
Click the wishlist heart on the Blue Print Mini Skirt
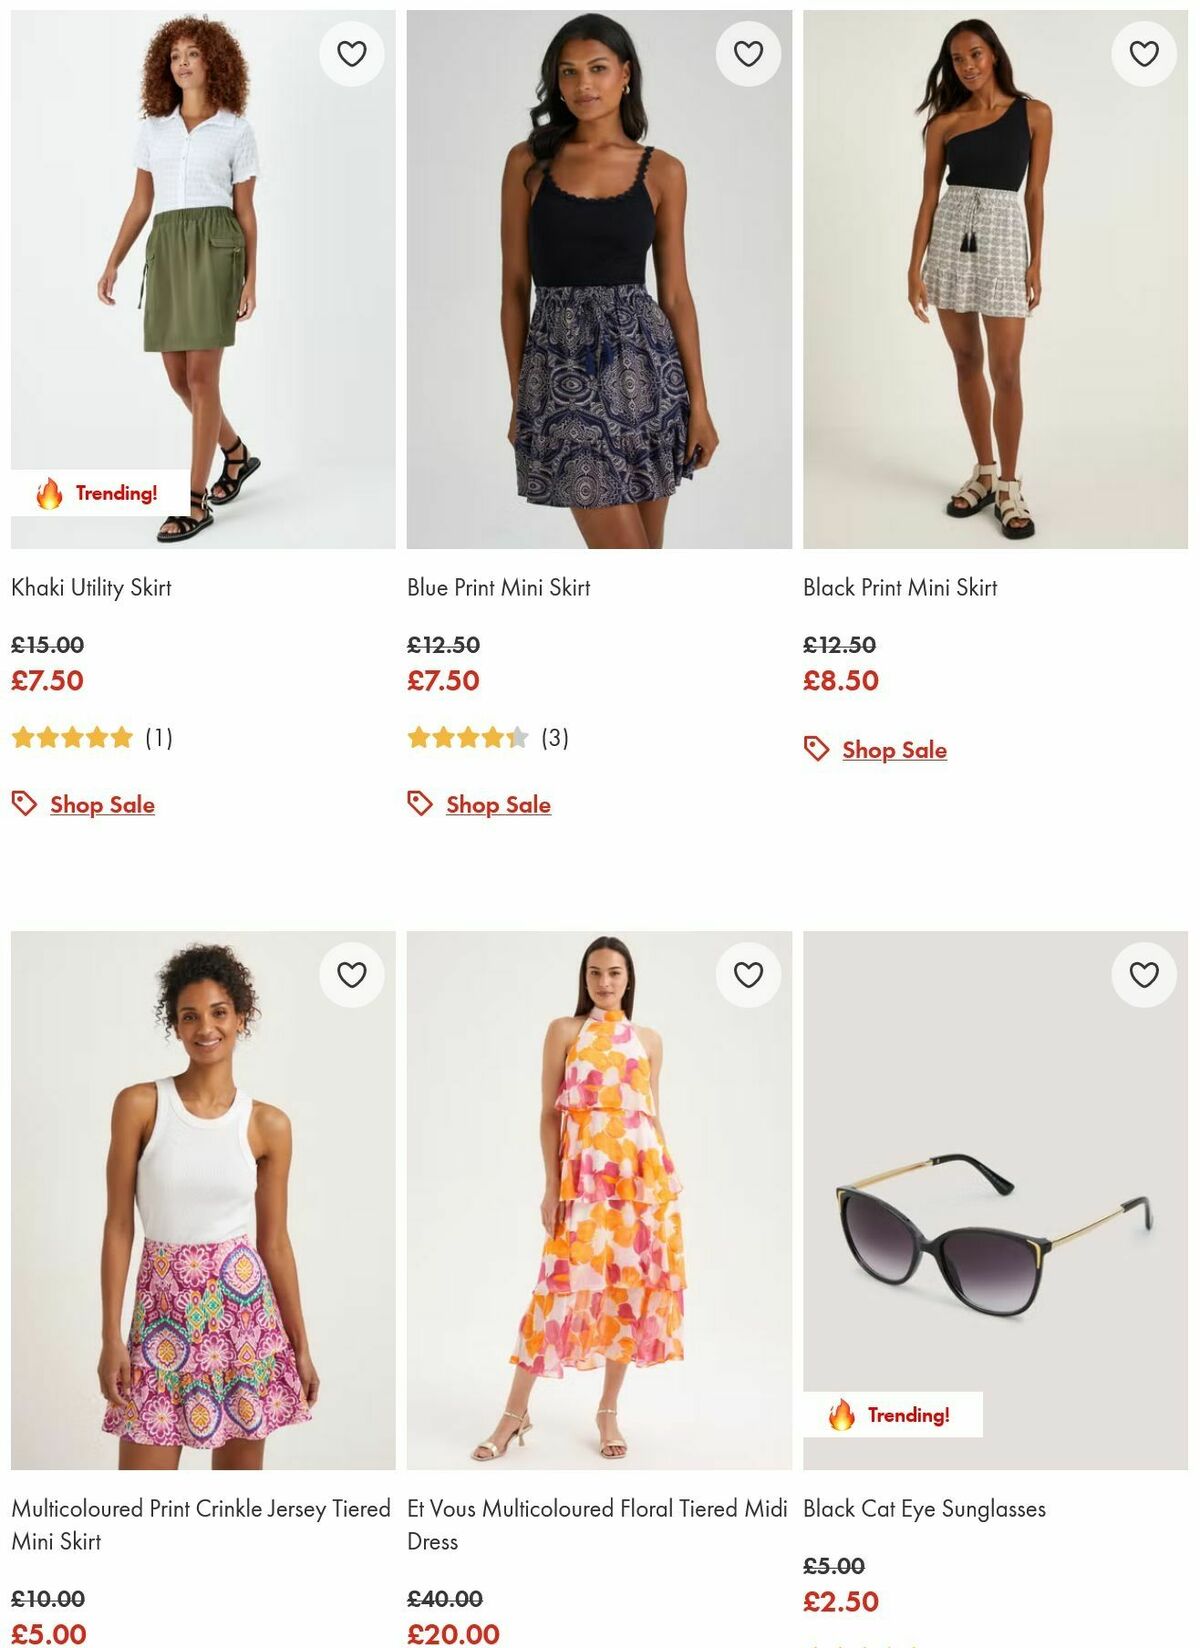tap(746, 54)
